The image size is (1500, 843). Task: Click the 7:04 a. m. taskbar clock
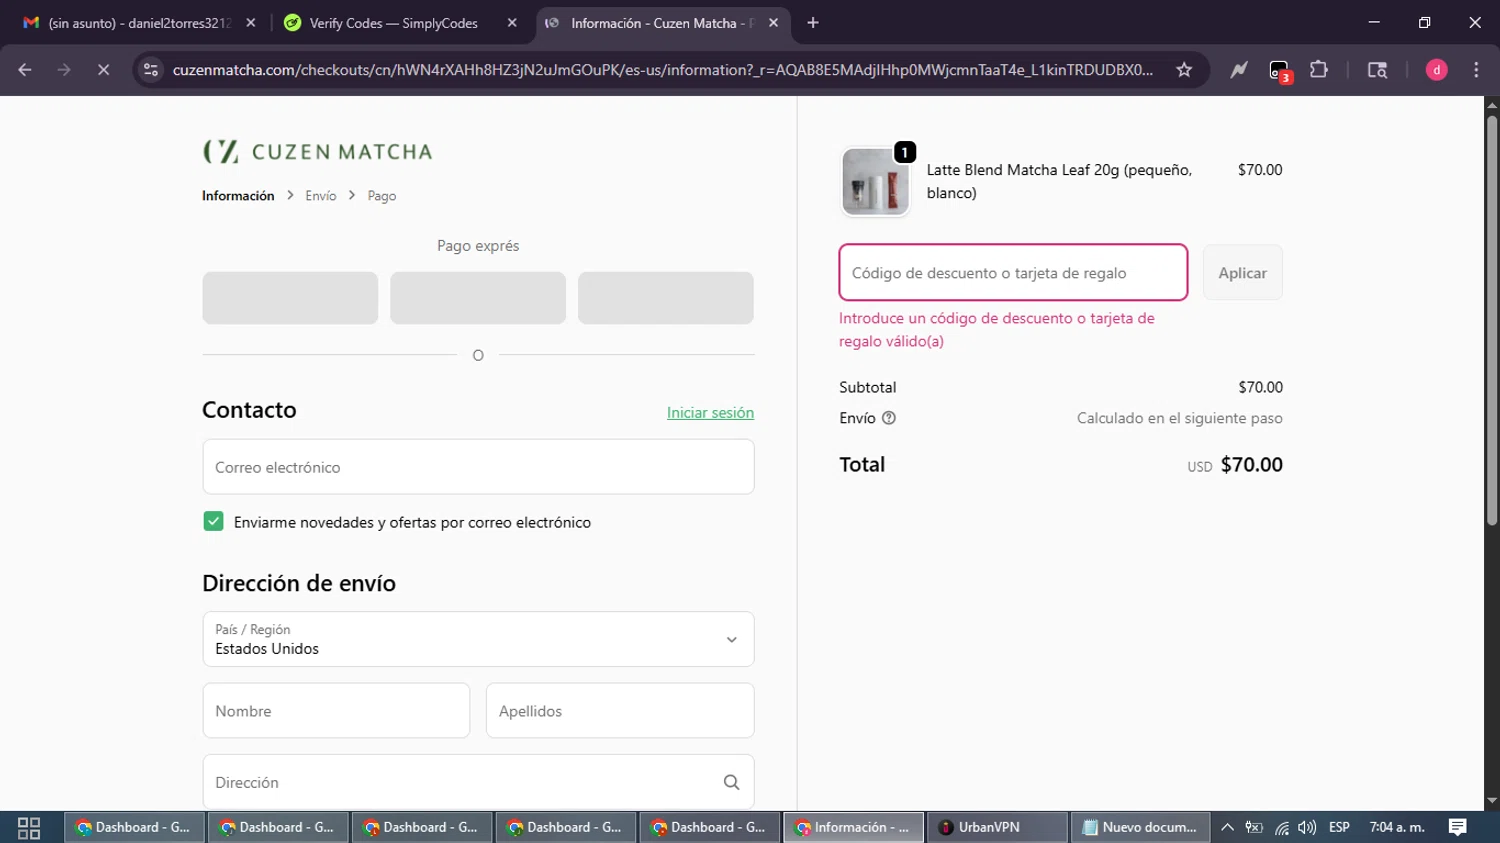(1397, 827)
